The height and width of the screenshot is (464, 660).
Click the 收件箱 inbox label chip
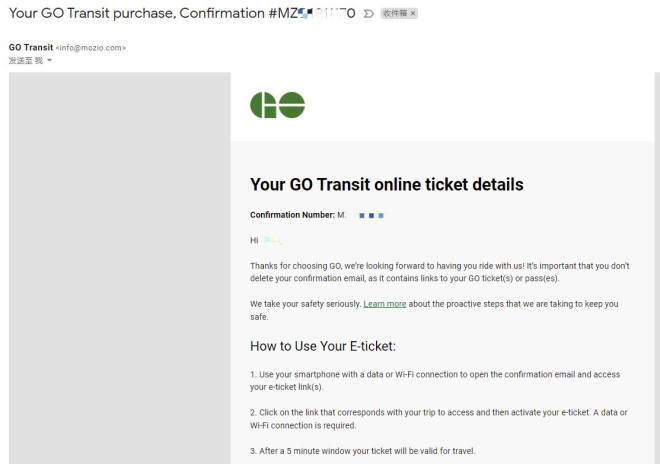click(395, 13)
